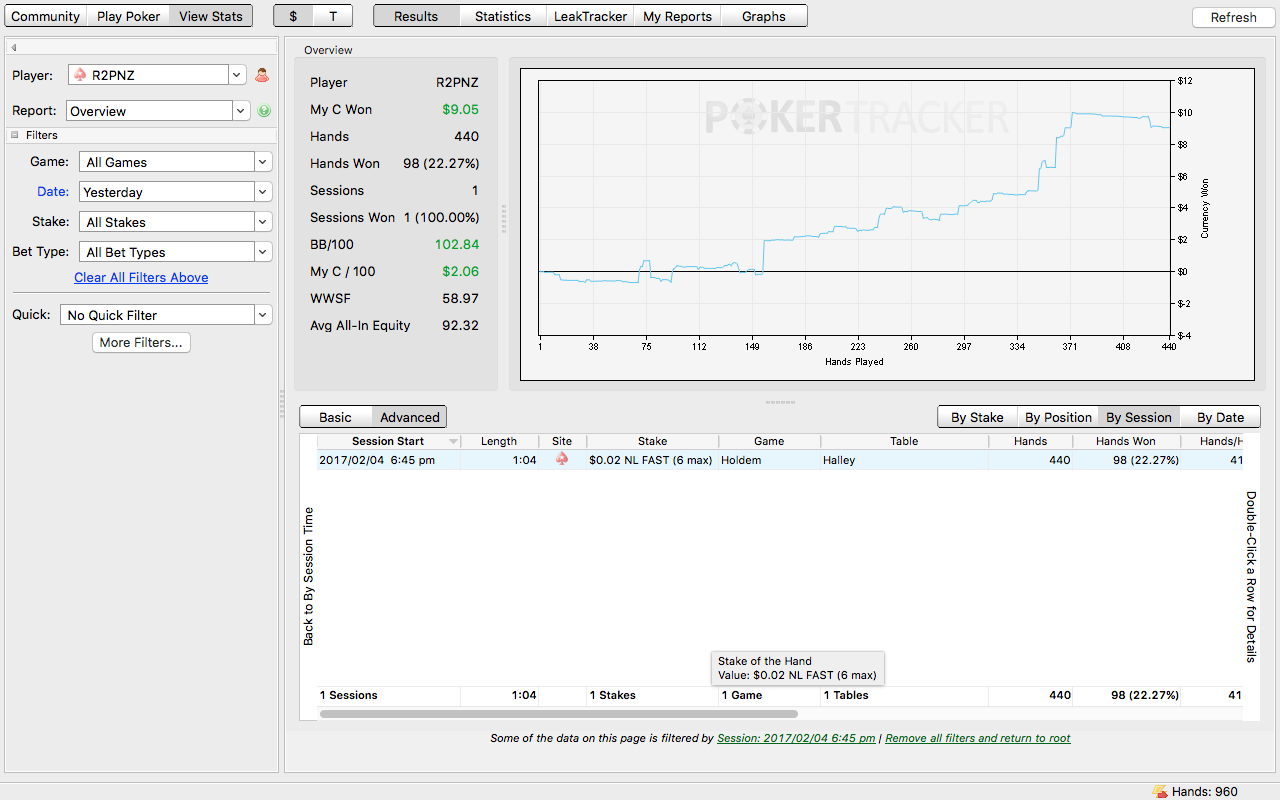Viewport: 1280px width, 800px height.
Task: Group results By Position
Action: pos(1058,417)
